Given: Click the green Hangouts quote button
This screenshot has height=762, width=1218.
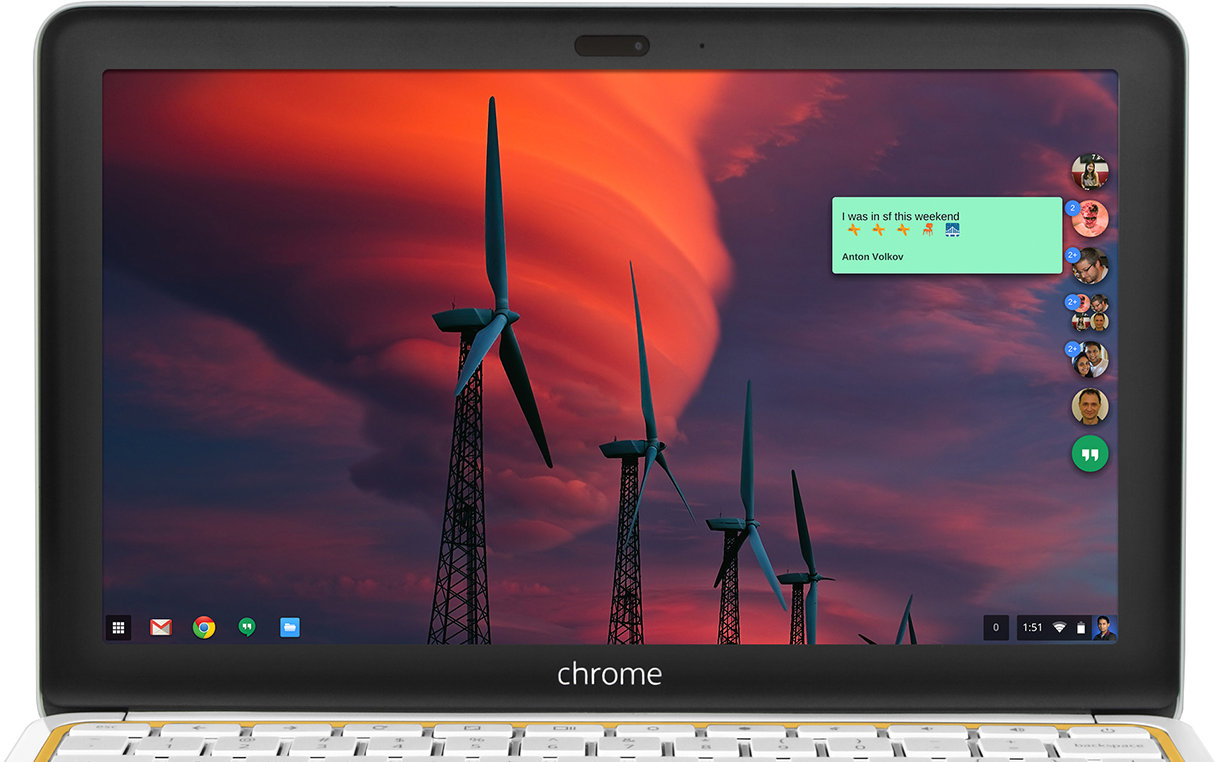Looking at the screenshot, I should click(1090, 454).
